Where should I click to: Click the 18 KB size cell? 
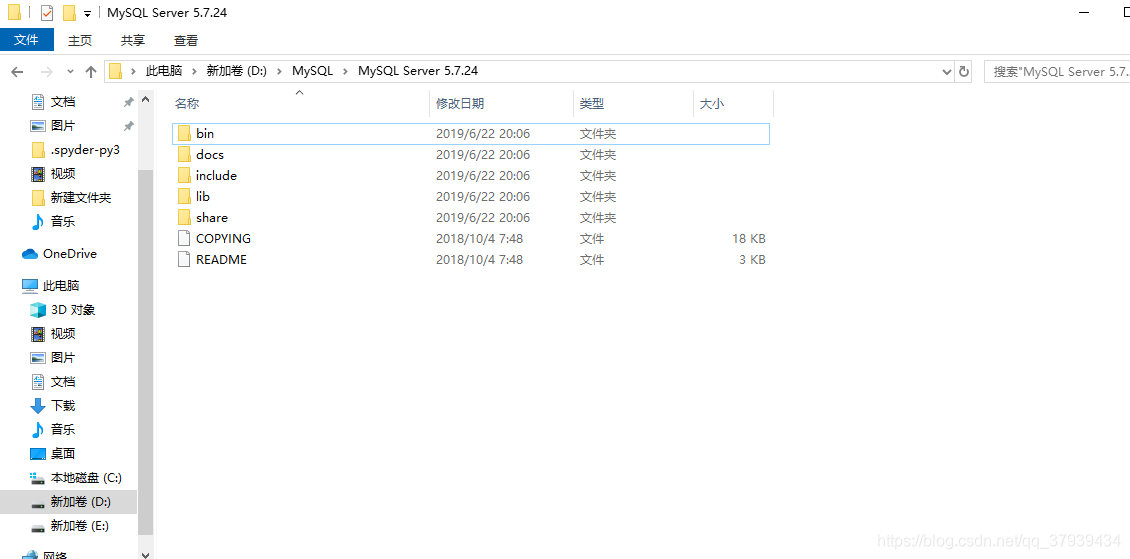tap(749, 238)
